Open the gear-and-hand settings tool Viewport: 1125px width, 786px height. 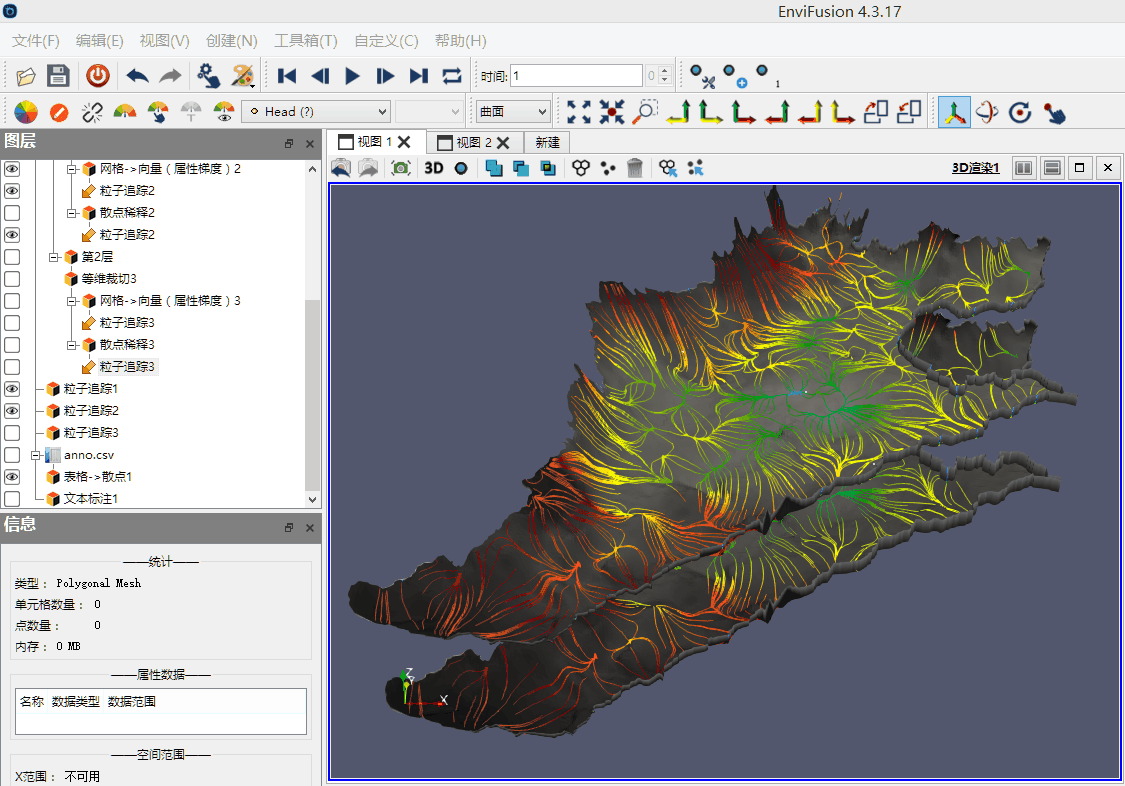click(208, 76)
